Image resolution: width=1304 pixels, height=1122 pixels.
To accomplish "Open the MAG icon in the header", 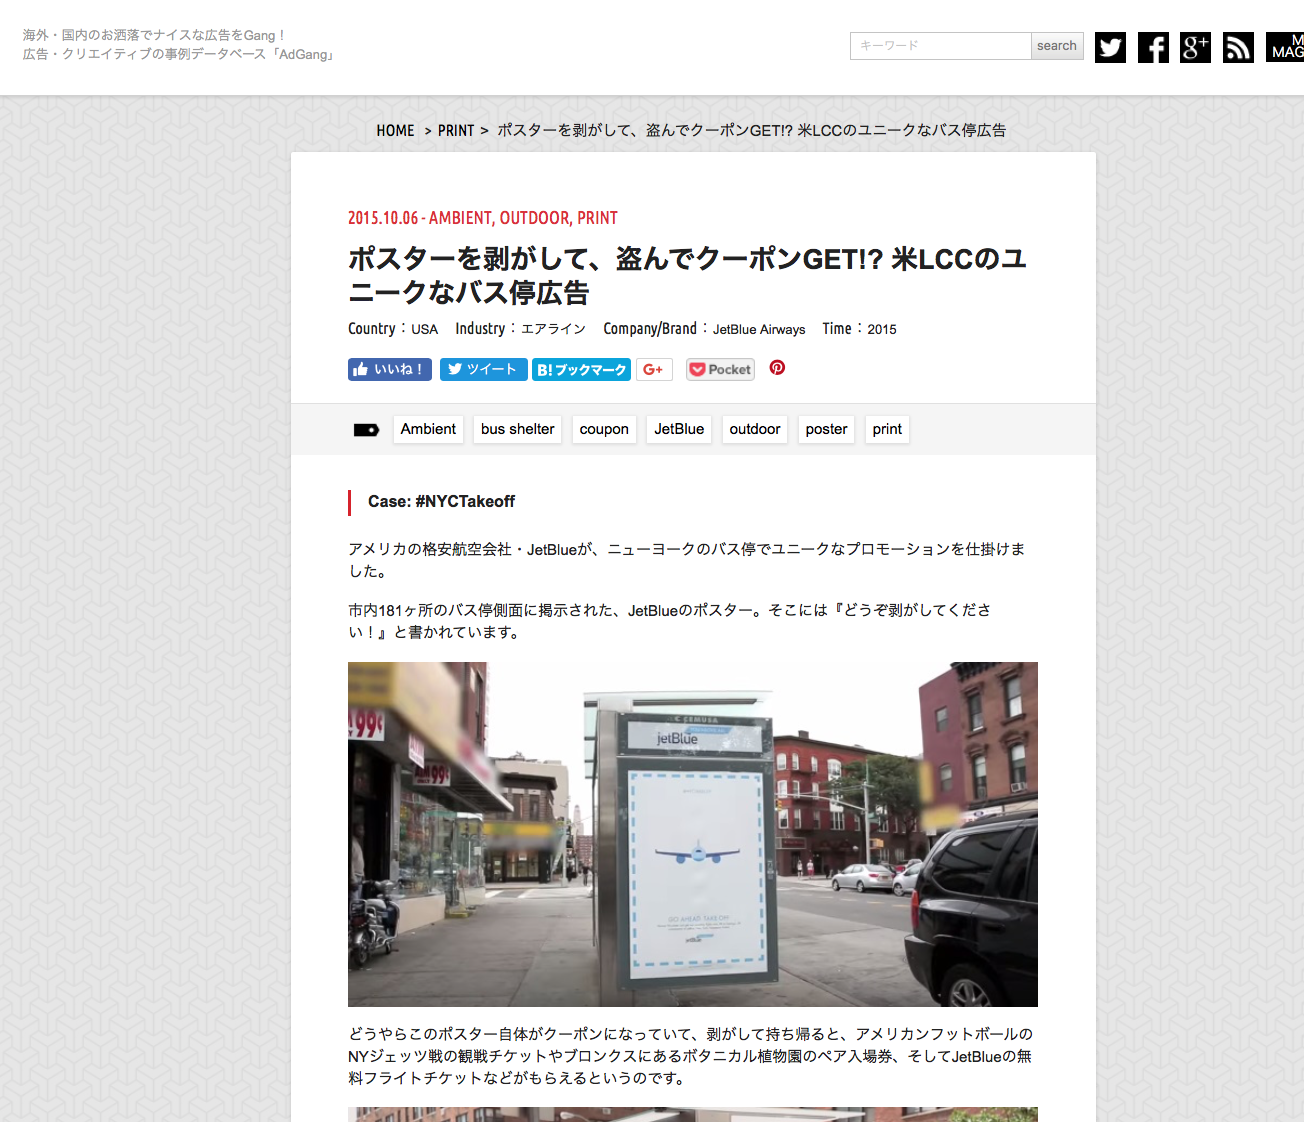I will (1285, 47).
